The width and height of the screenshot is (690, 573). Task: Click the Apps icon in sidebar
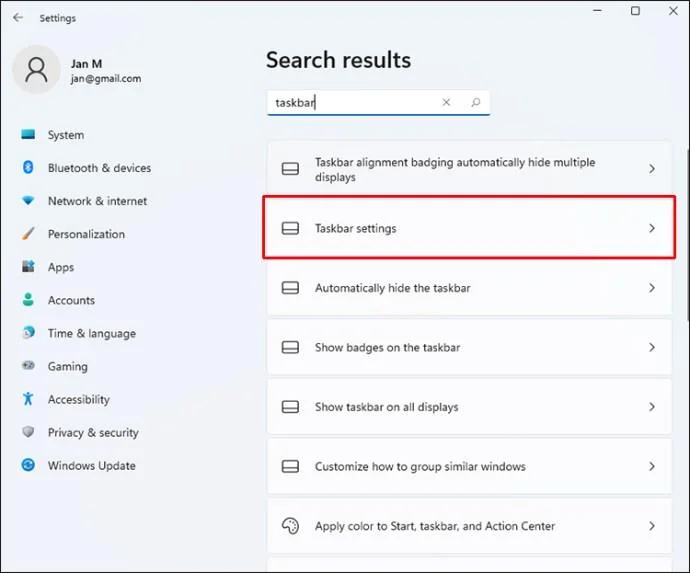tap(28, 267)
